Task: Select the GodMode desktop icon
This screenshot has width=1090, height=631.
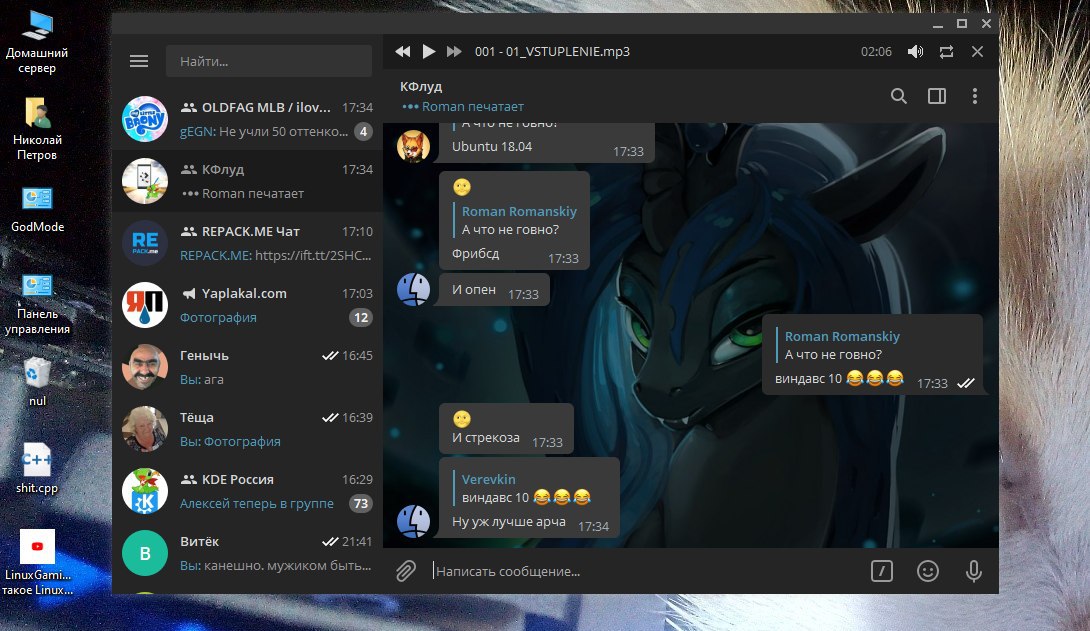Action: 37,208
